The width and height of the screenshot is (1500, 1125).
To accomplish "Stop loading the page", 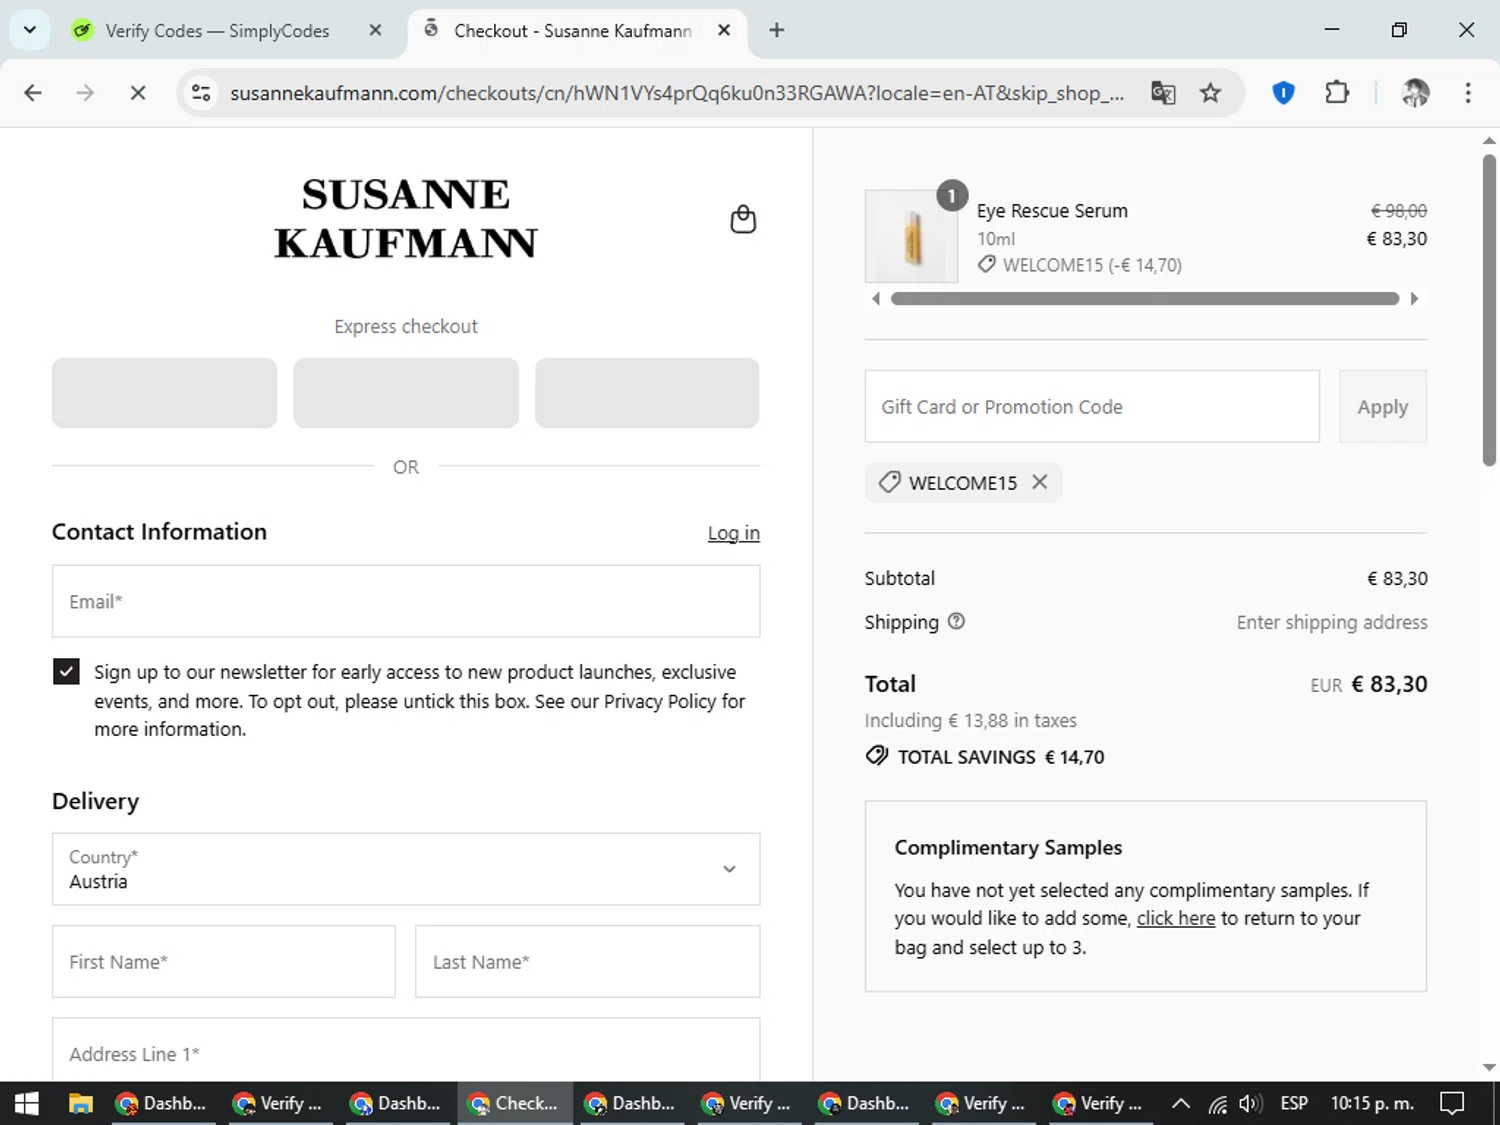I will [138, 93].
